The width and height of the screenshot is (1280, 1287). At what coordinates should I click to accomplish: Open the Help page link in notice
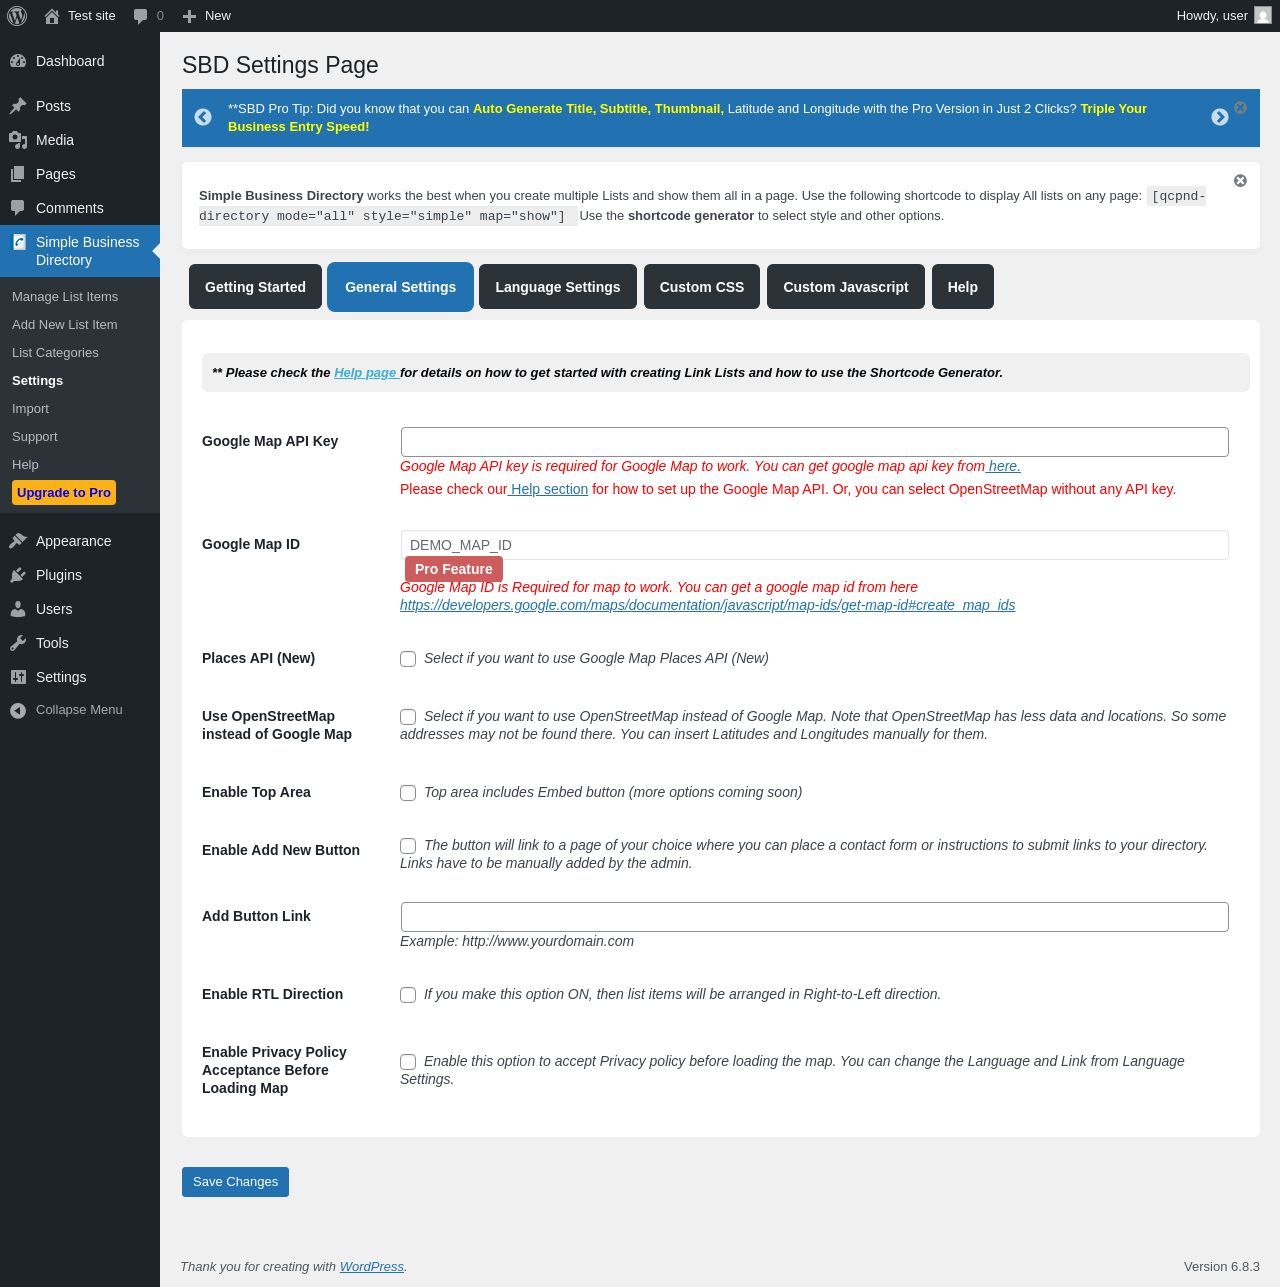point(365,373)
